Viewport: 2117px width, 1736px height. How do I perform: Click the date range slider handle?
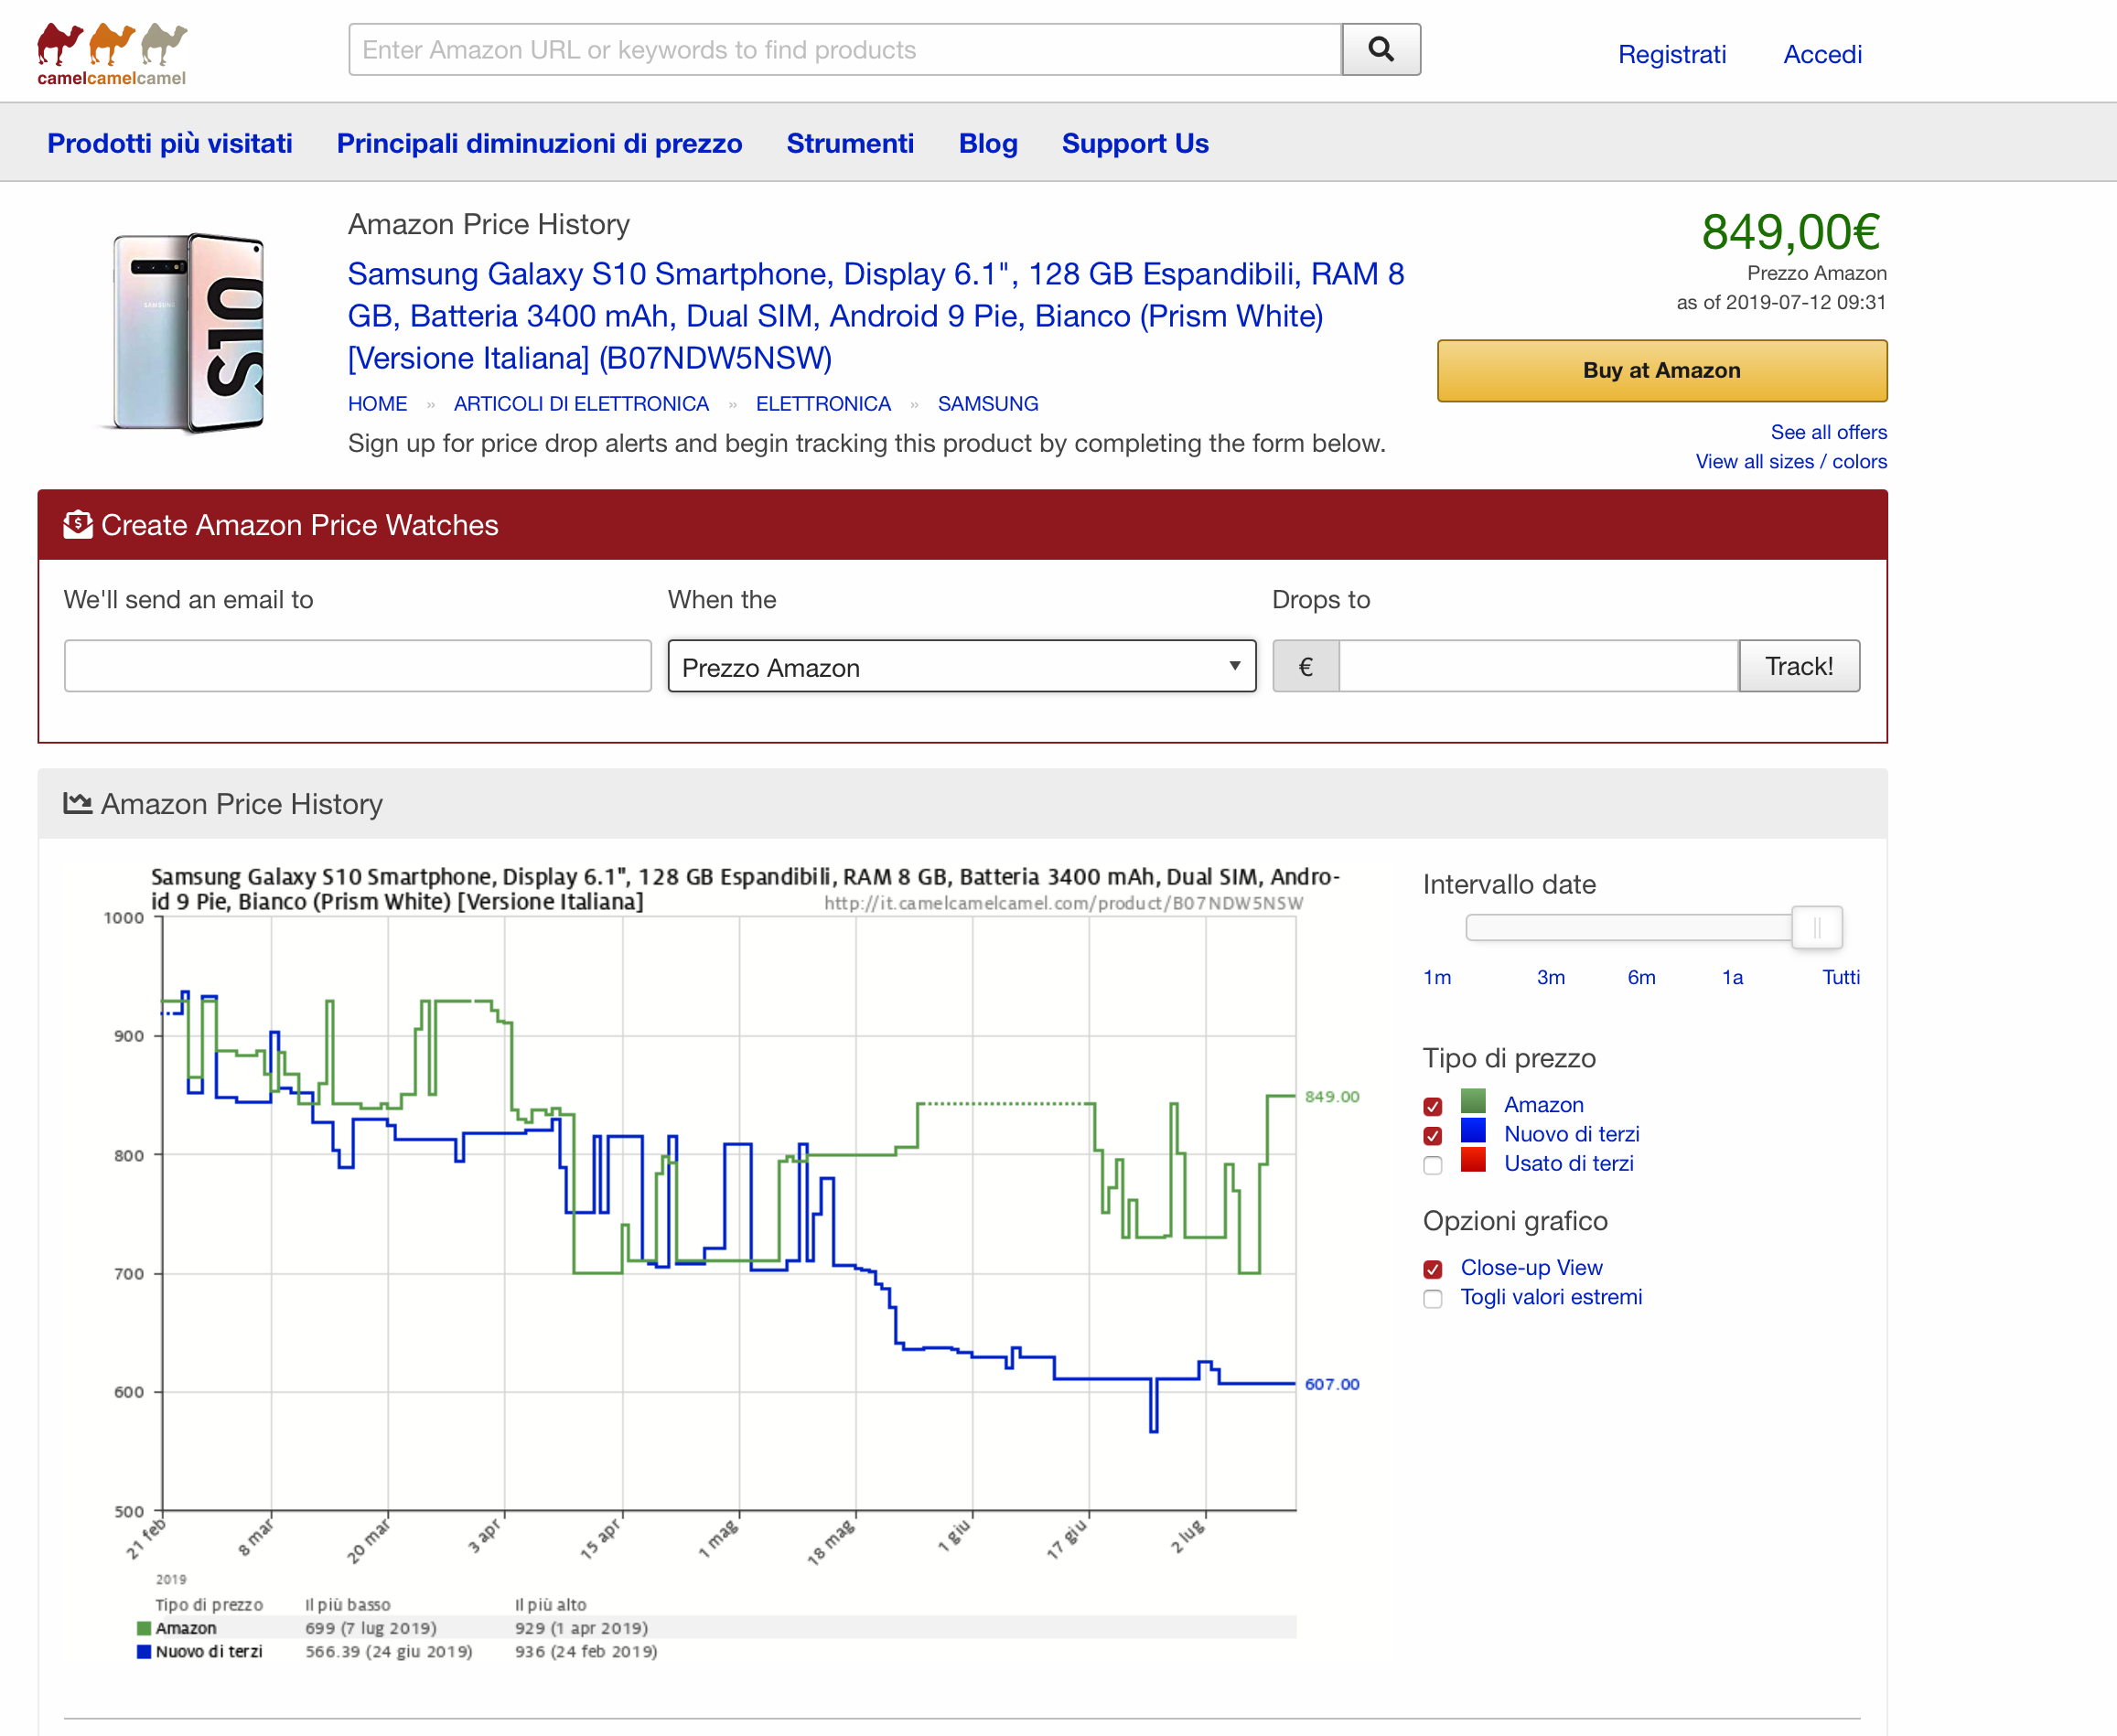[1816, 928]
